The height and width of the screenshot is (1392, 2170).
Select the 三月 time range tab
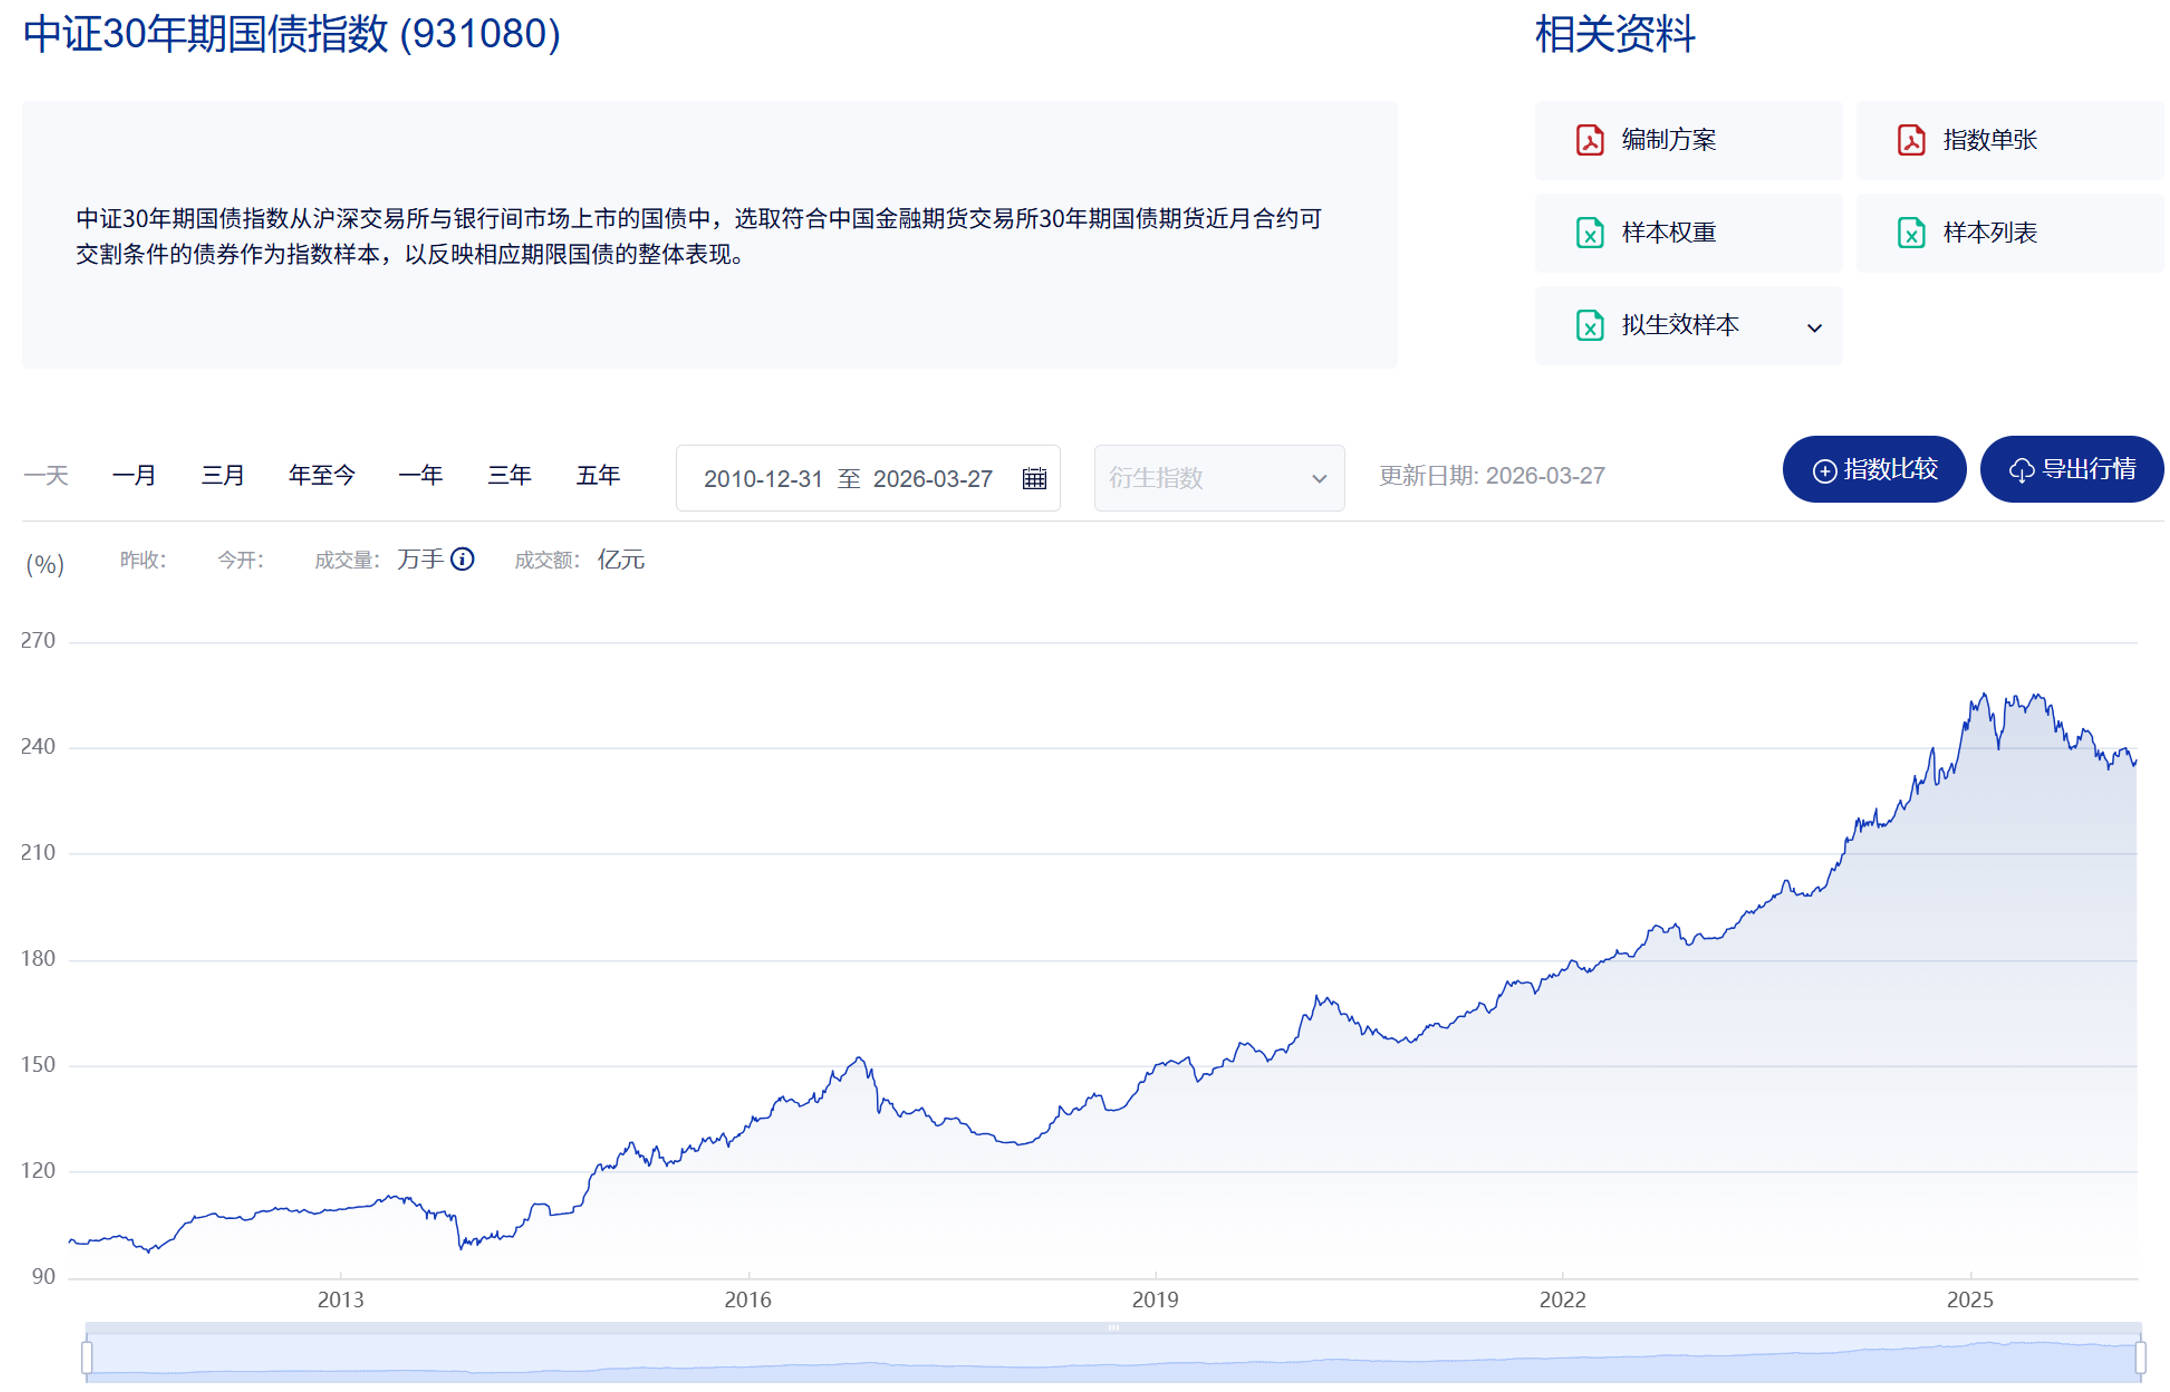point(222,475)
